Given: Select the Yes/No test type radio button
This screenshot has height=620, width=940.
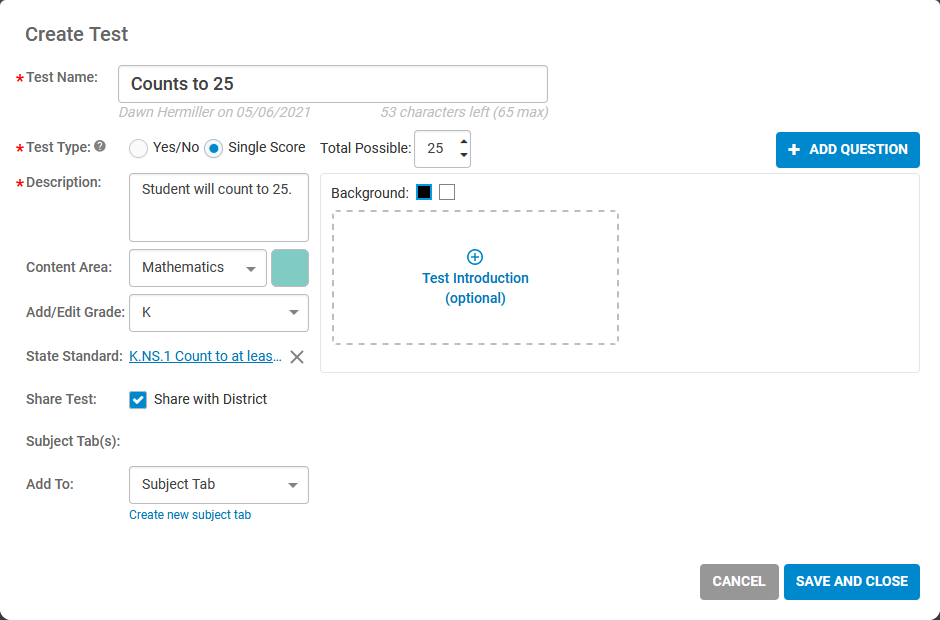Looking at the screenshot, I should point(138,148).
